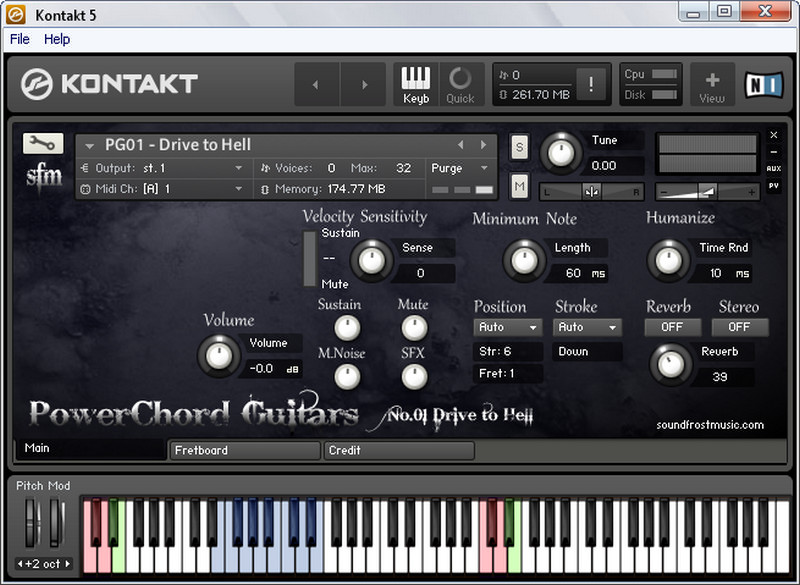Image resolution: width=800 pixels, height=585 pixels.
Task: Enable the Stereo OFF switch
Action: 739,327
